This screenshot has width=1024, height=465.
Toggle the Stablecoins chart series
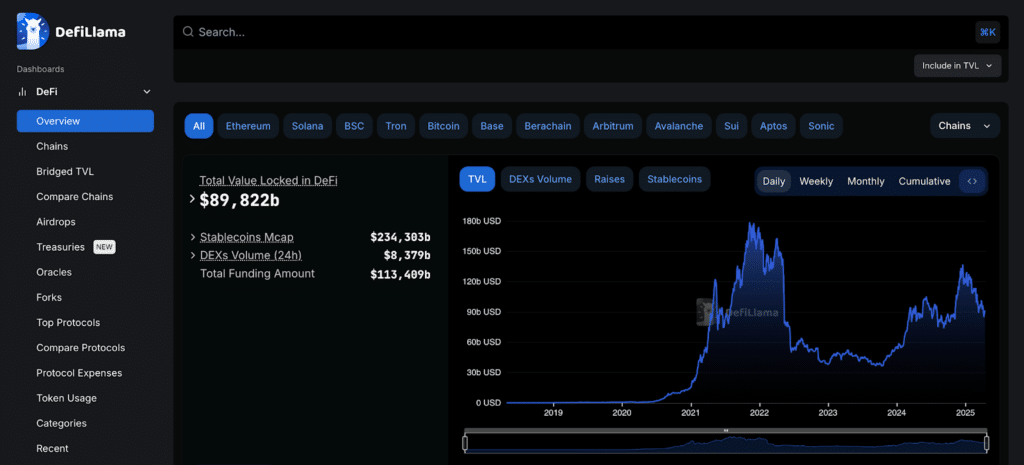675,179
